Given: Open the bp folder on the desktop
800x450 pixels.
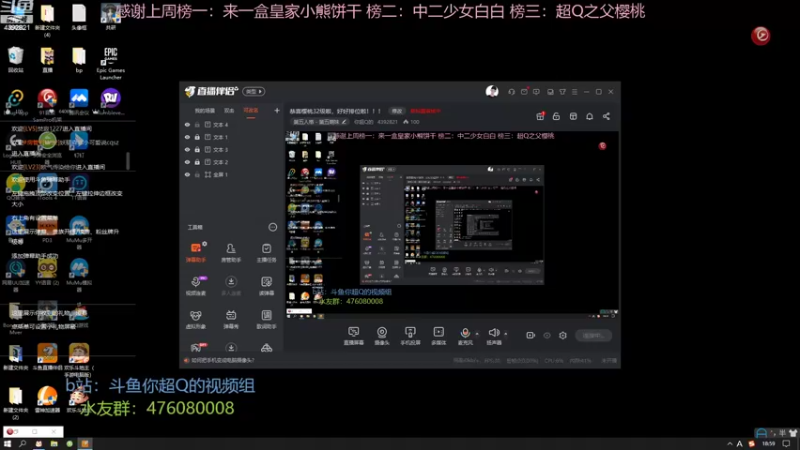Looking at the screenshot, I should coord(79,60).
